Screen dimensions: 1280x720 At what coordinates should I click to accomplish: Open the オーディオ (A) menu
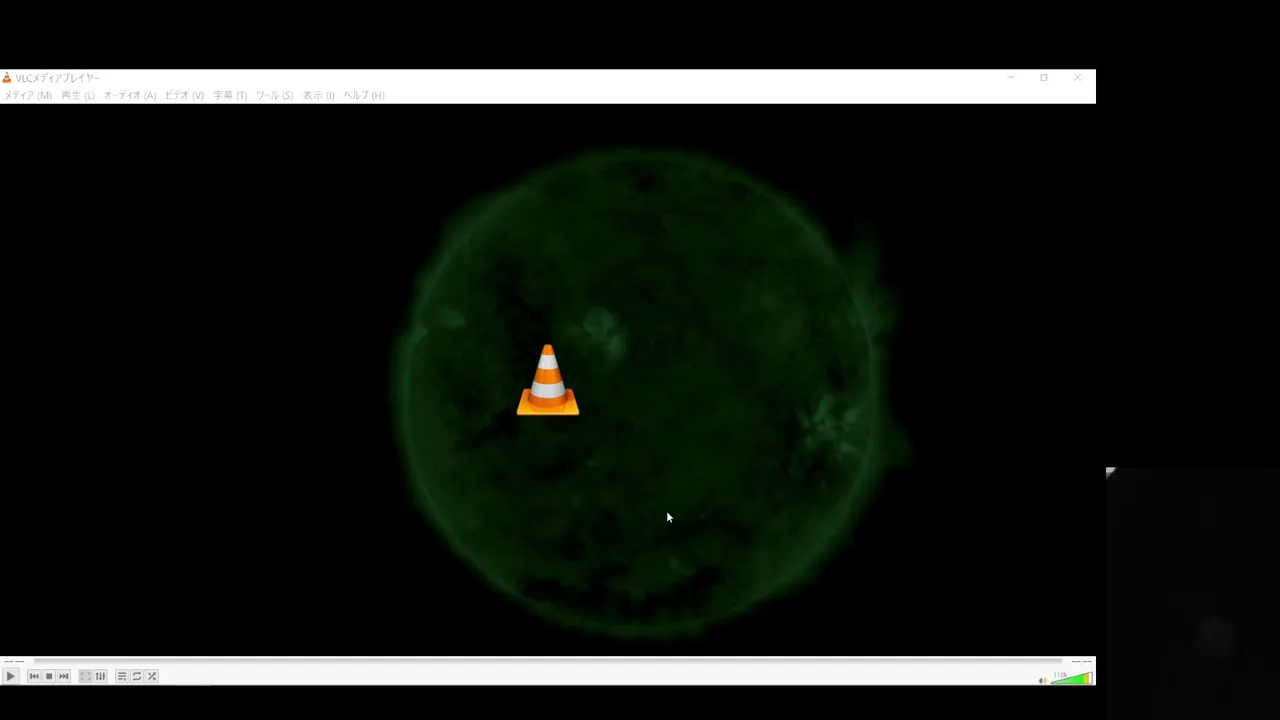coord(130,95)
